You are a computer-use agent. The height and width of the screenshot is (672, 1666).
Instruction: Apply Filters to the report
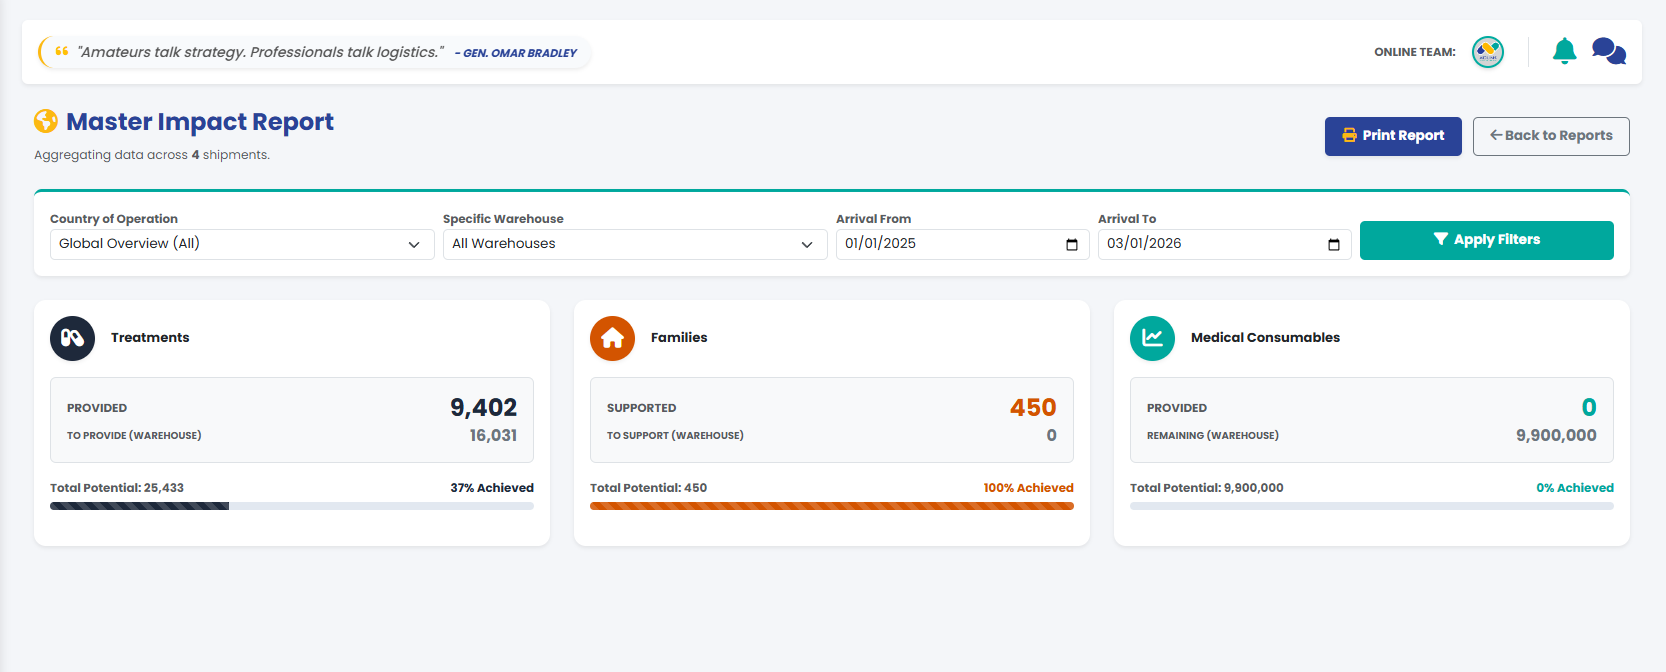pos(1487,240)
